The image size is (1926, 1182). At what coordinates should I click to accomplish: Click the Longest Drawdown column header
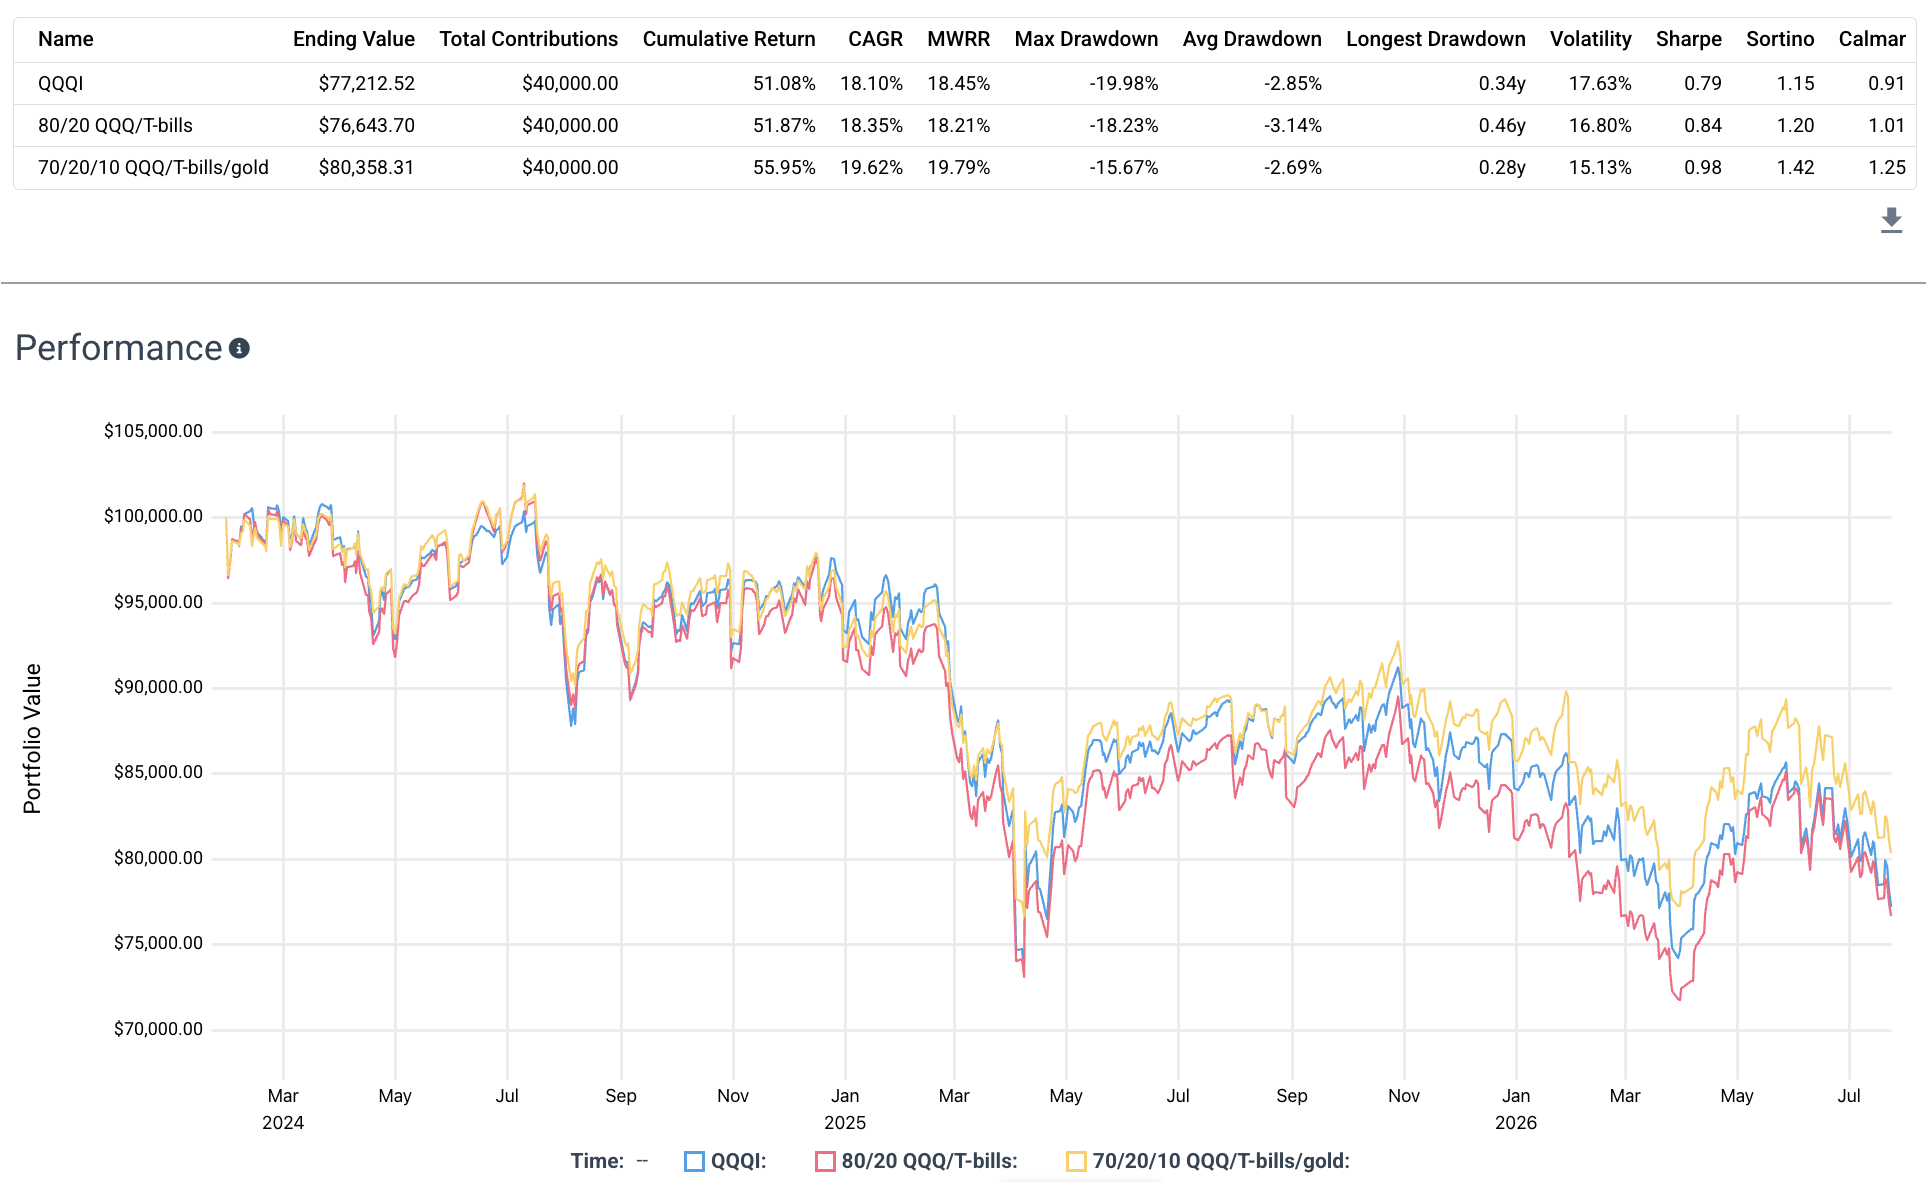[1436, 39]
